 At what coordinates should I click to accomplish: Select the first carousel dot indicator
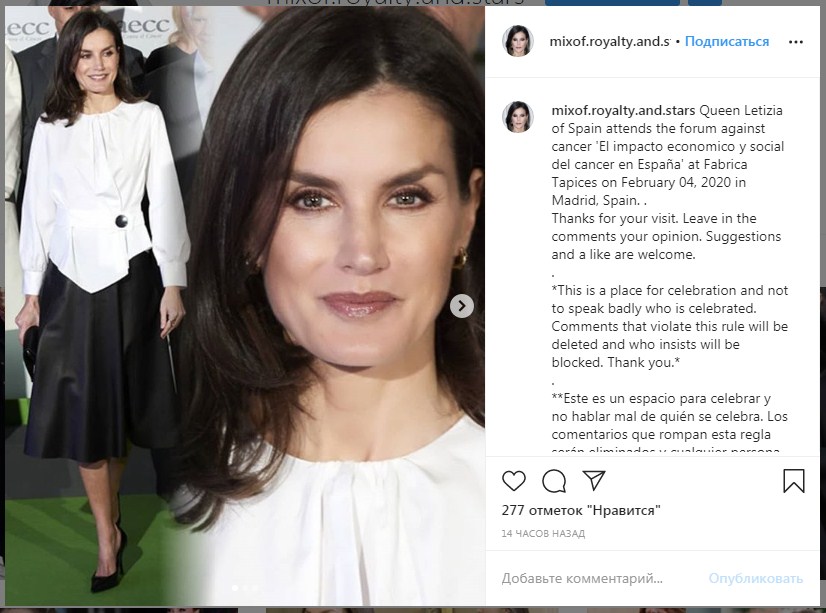[x=235, y=588]
